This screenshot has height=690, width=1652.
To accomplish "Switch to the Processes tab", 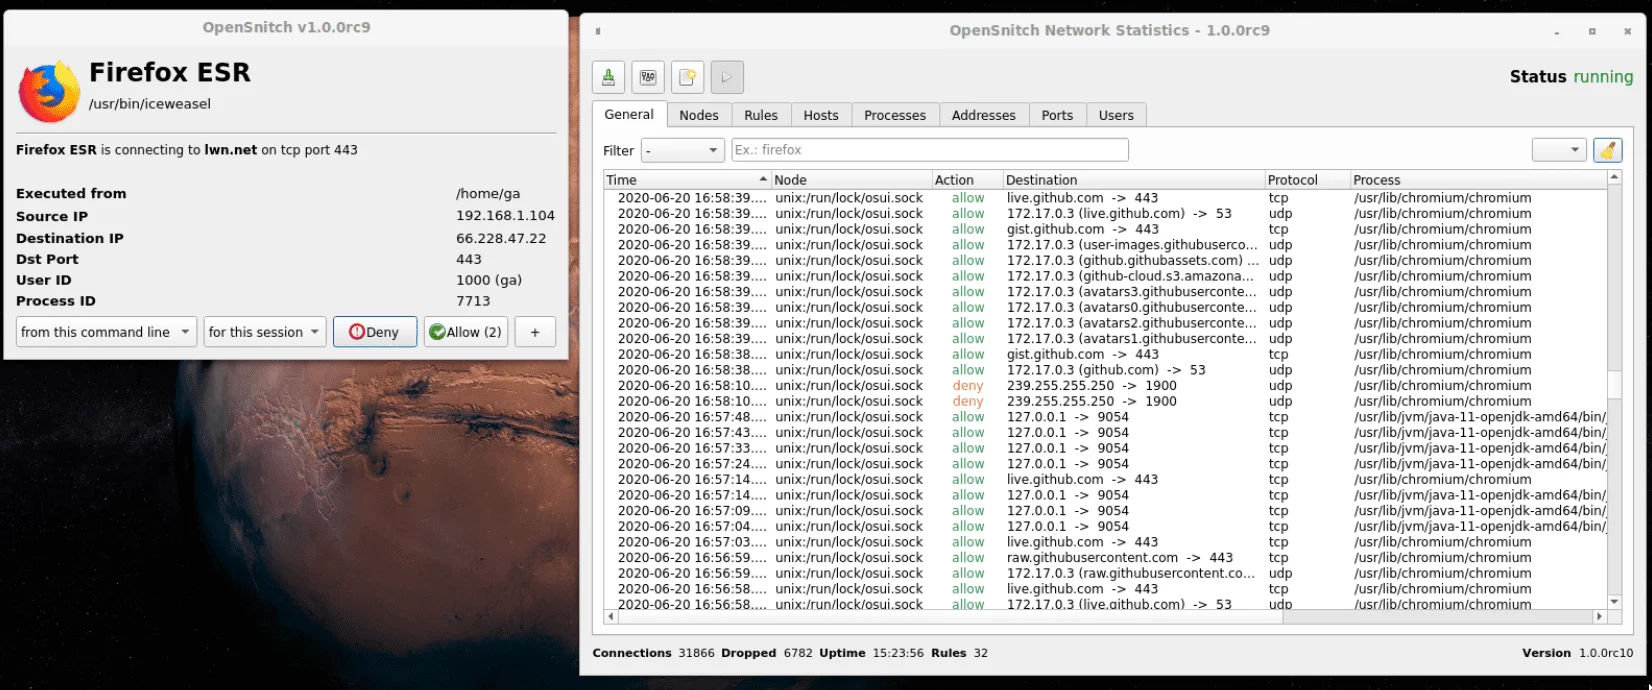I will 895,115.
